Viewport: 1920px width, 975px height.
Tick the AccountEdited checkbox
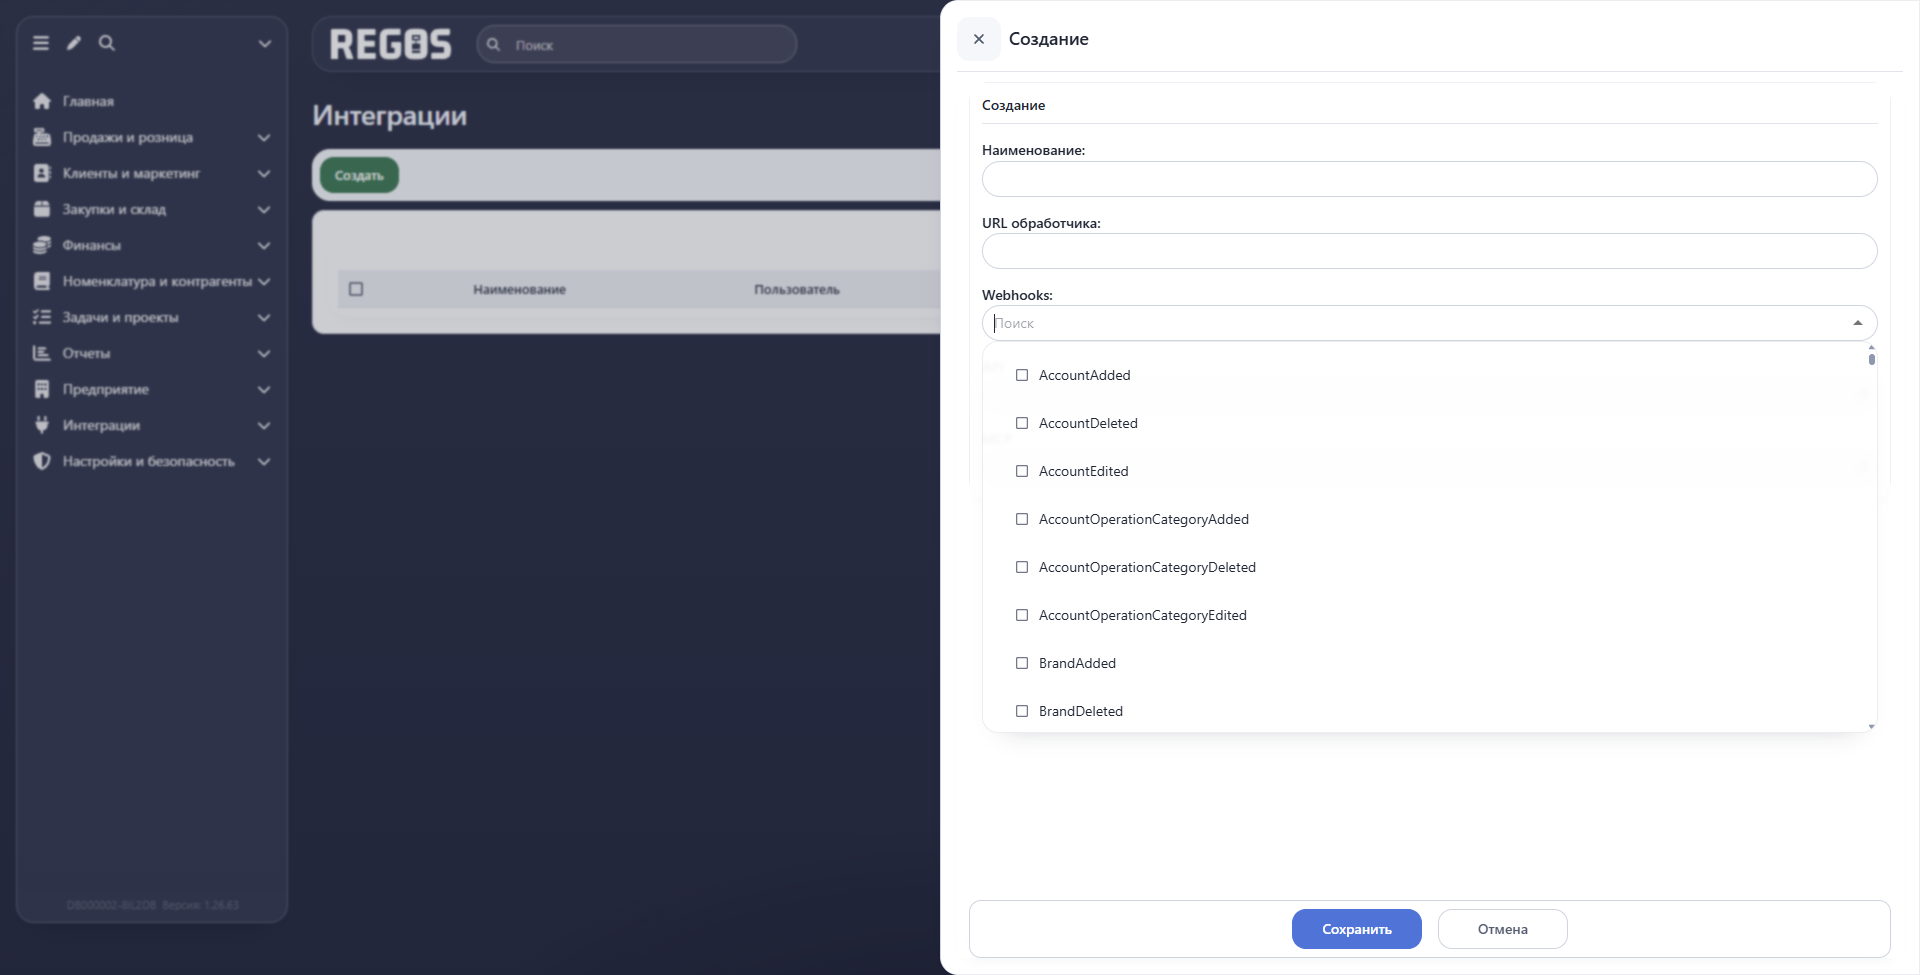pyautogui.click(x=1022, y=471)
